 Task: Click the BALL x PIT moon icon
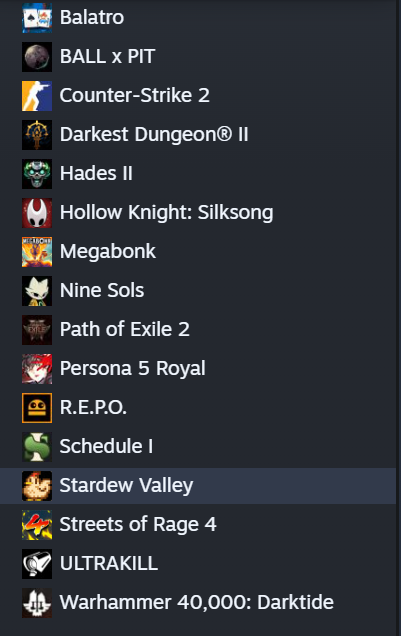click(37, 57)
